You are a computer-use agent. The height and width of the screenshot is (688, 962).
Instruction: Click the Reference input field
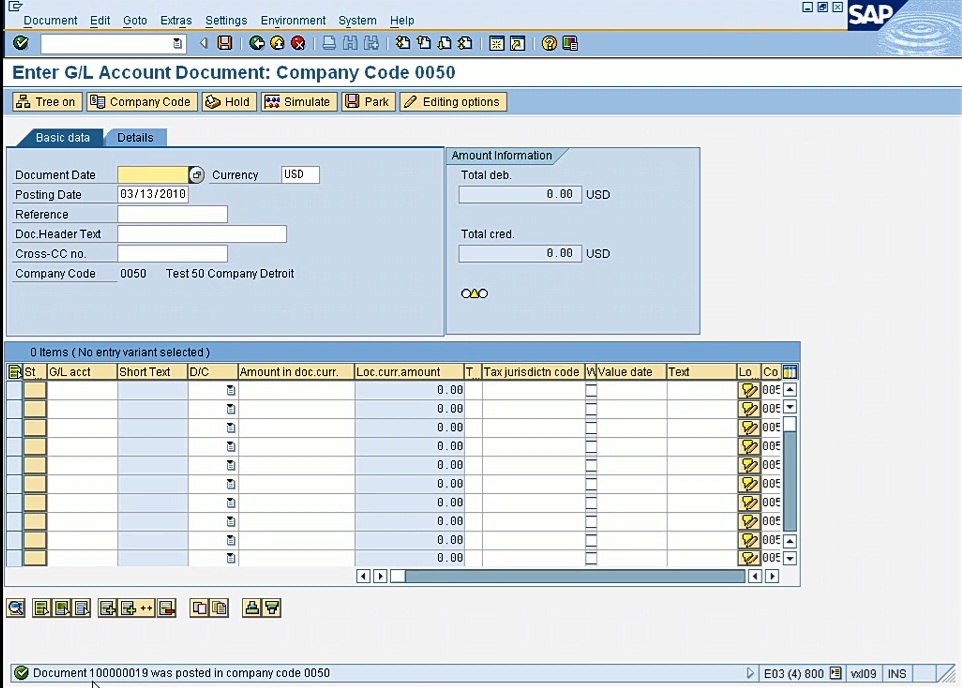point(172,214)
